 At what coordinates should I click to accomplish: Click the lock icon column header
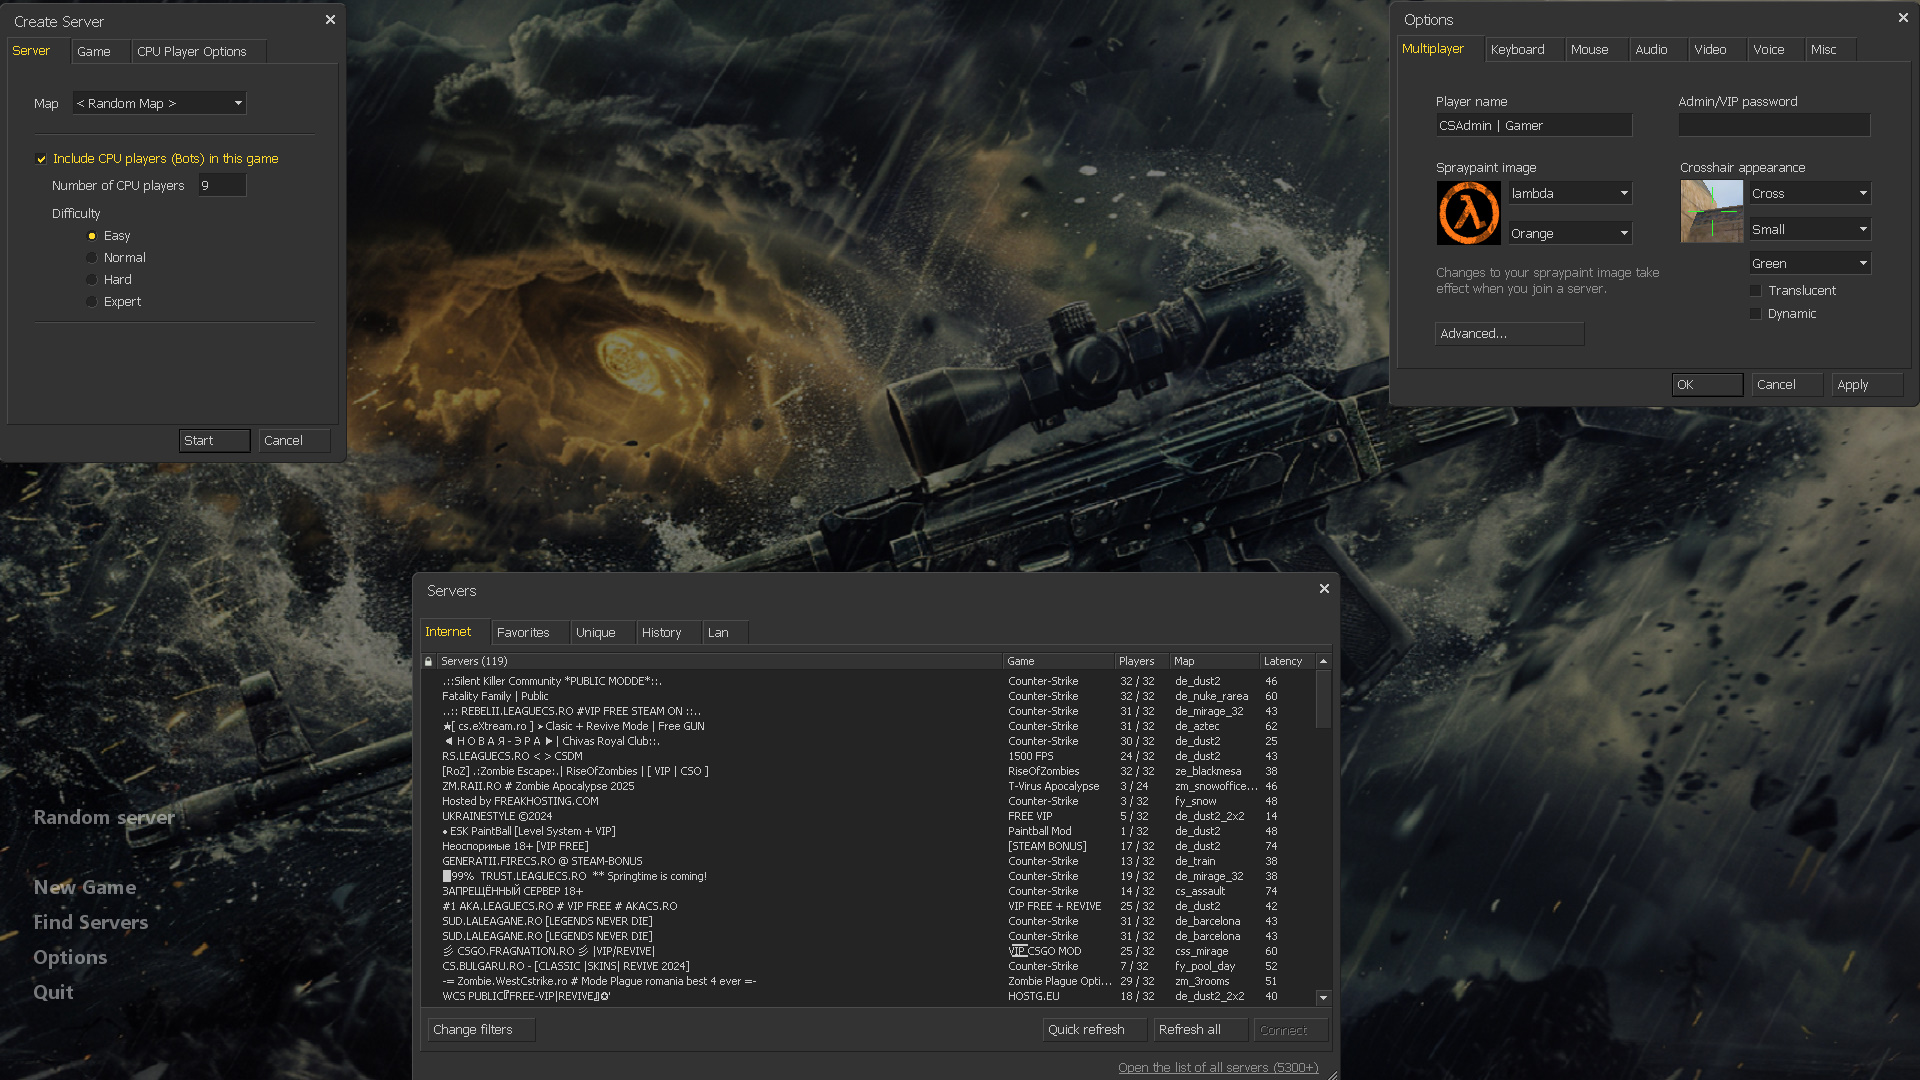[x=429, y=661]
